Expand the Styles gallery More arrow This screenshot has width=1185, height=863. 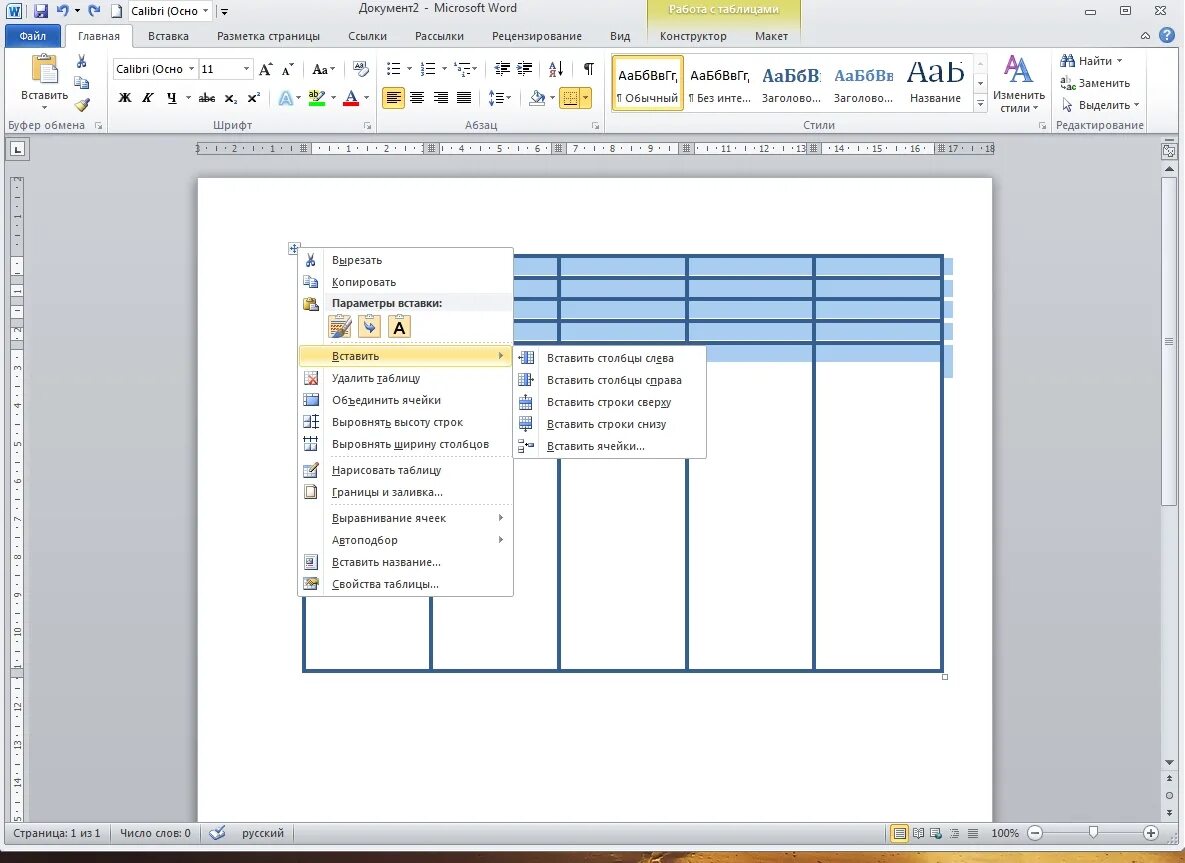coord(980,104)
